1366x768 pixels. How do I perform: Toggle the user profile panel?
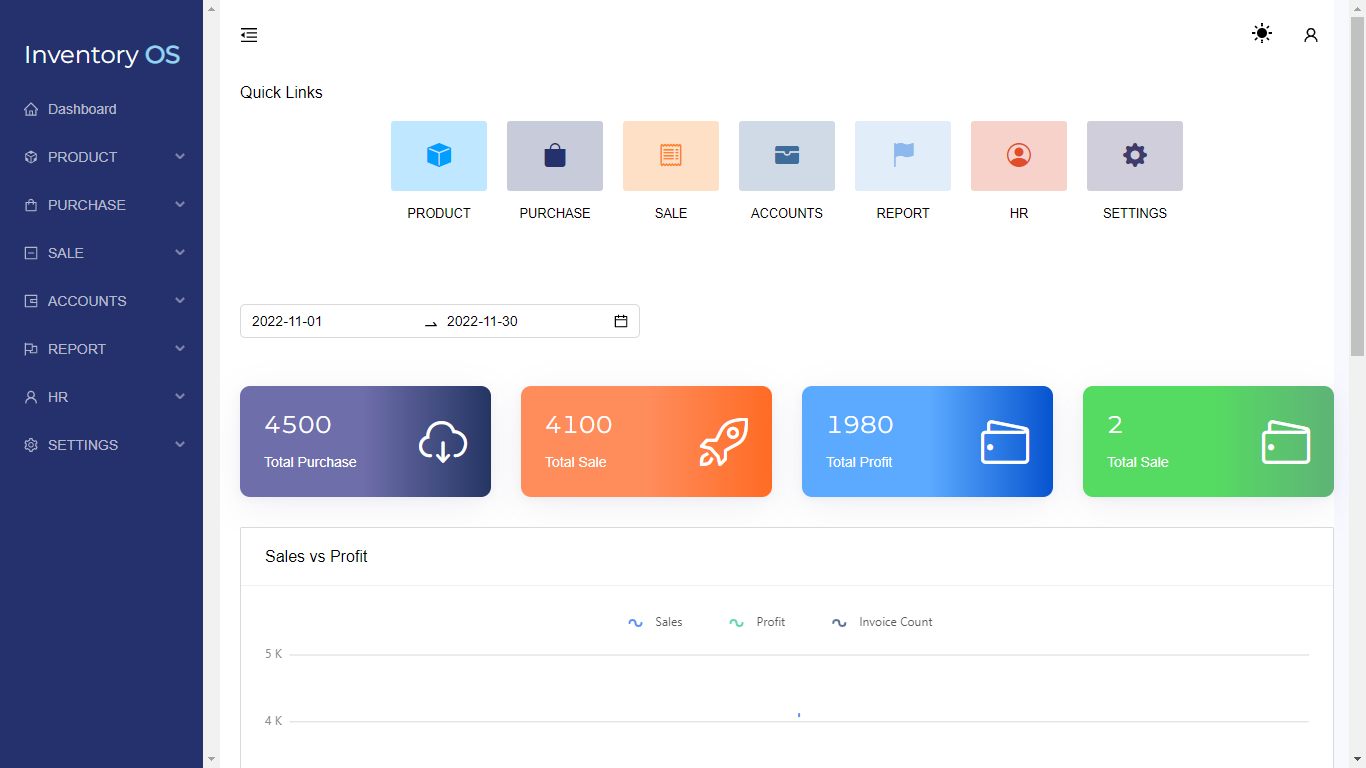point(1310,34)
